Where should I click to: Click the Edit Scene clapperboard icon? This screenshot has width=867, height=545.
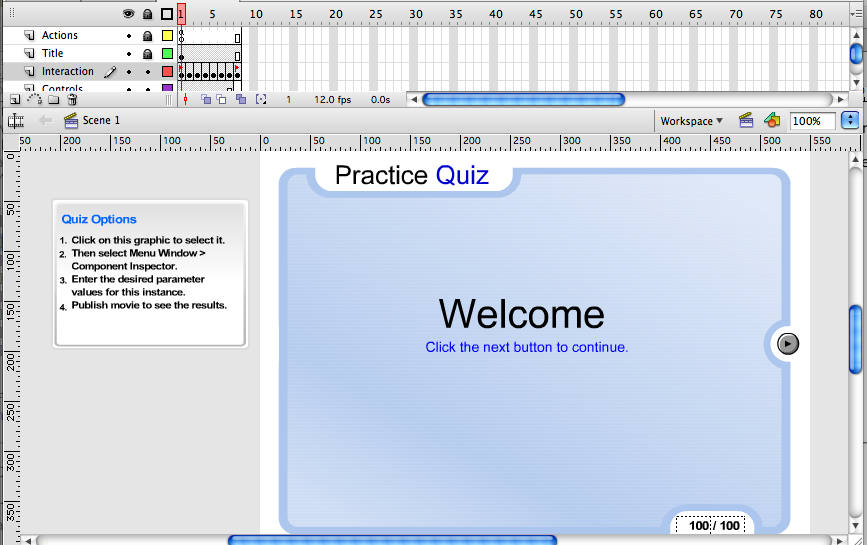click(x=746, y=120)
